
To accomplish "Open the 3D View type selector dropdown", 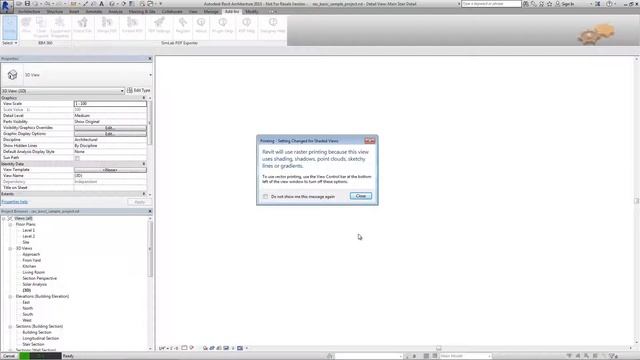I will click(x=150, y=75).
